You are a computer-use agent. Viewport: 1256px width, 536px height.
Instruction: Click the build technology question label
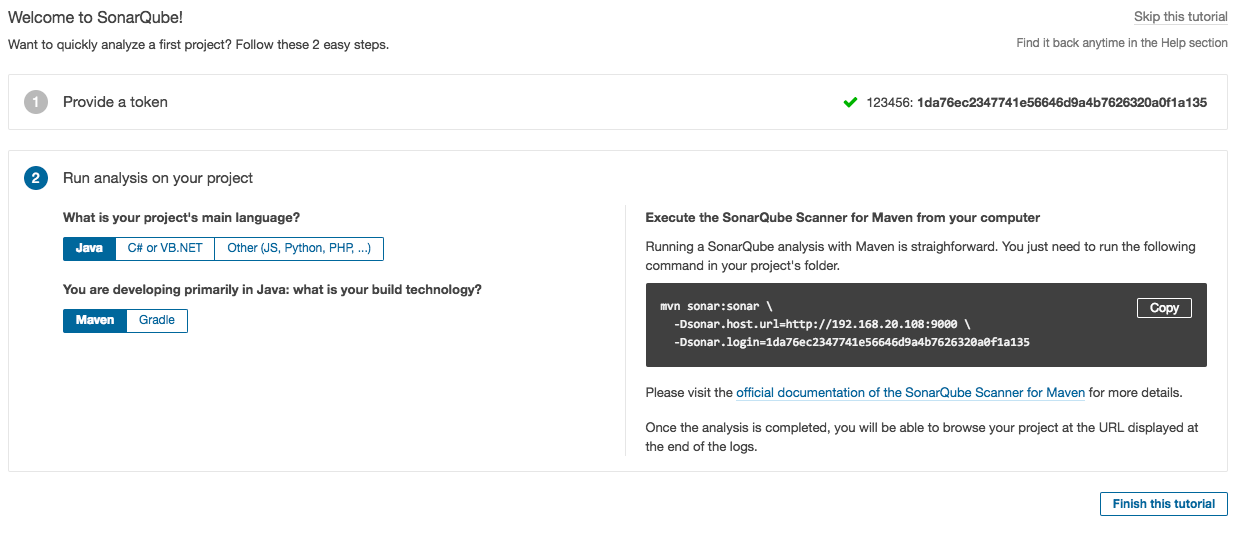pyautogui.click(x=272, y=289)
